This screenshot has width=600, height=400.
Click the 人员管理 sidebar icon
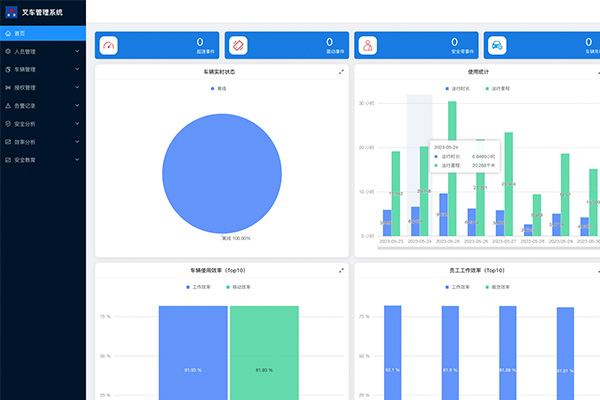8,51
